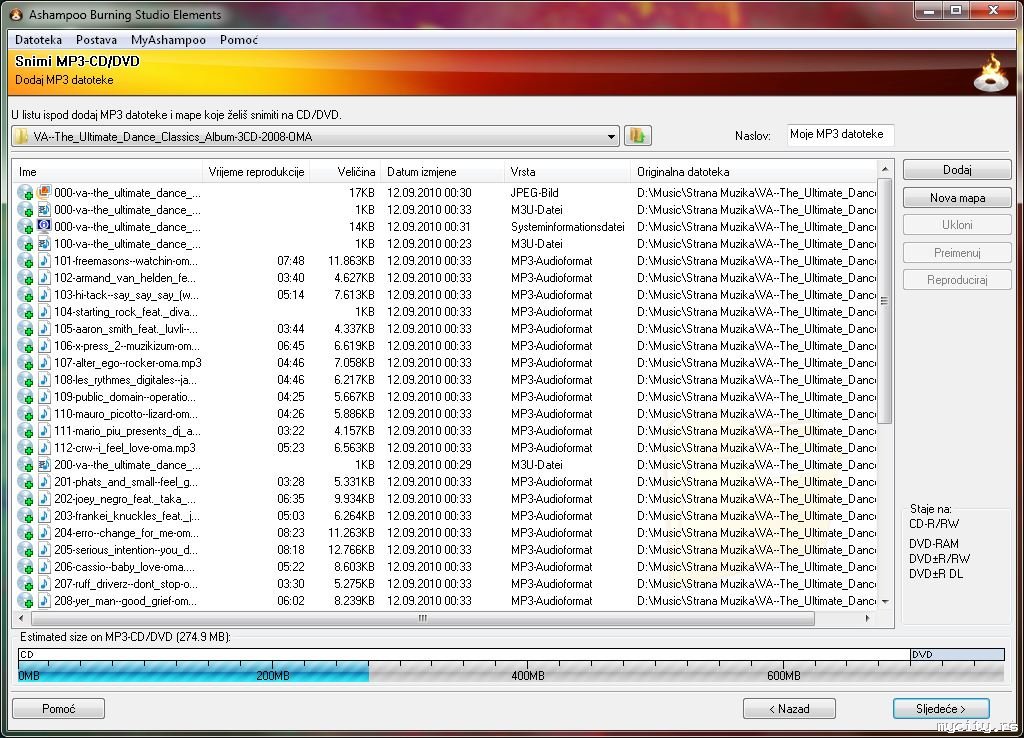Viewport: 1024px width, 738px height.
Task: Click the 12.766KB size cell
Action: (x=351, y=549)
